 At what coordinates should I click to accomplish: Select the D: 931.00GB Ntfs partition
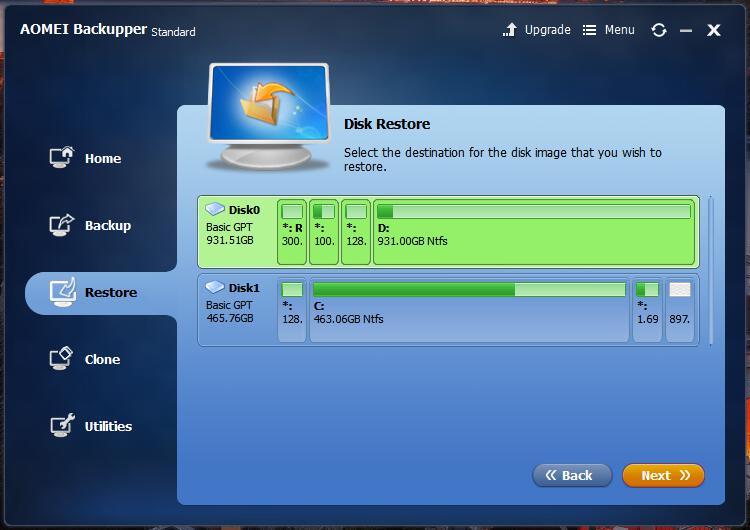coord(534,232)
